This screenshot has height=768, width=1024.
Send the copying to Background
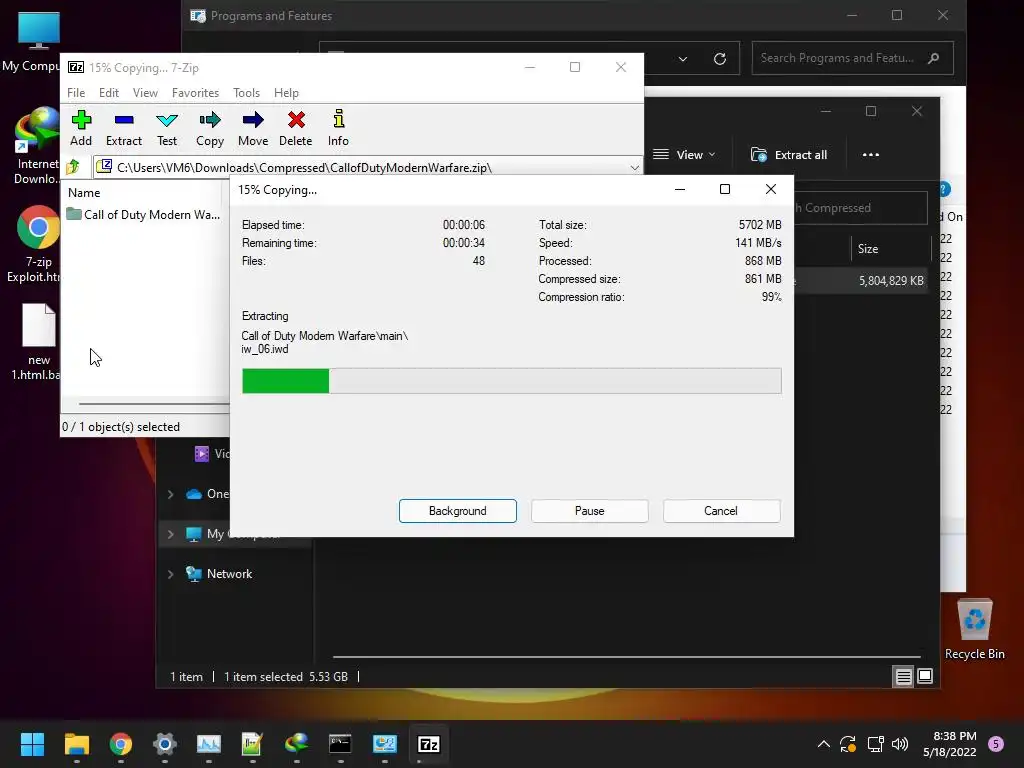click(458, 511)
